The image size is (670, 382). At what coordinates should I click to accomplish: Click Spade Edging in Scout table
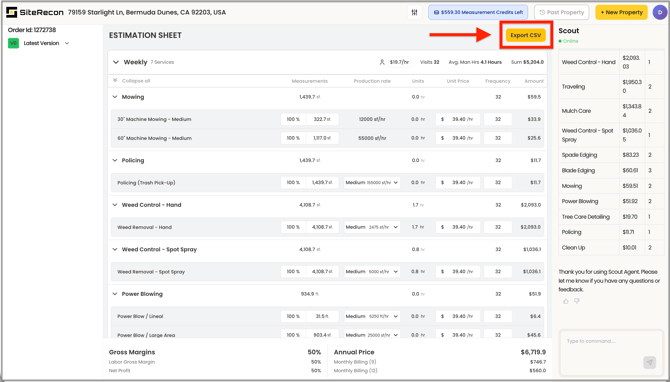coord(579,155)
